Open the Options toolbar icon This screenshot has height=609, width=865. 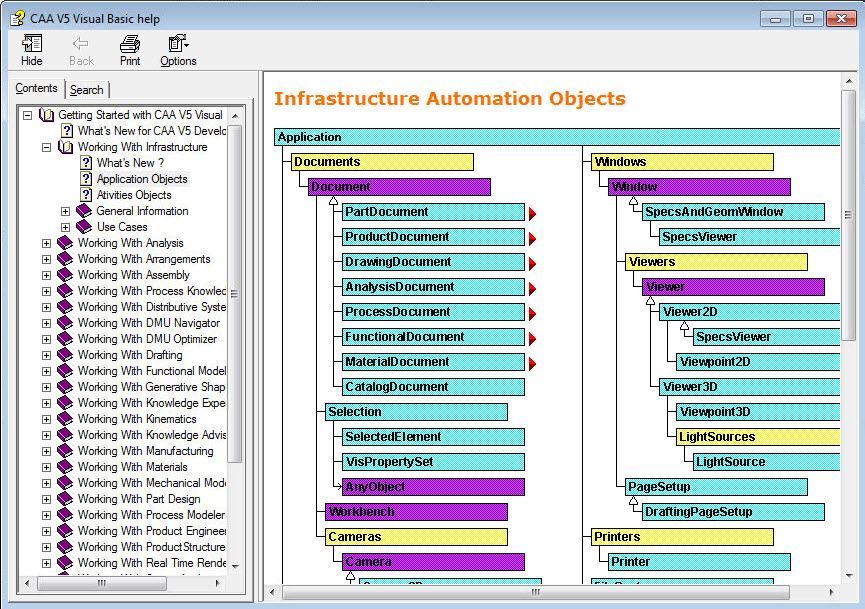[x=178, y=44]
